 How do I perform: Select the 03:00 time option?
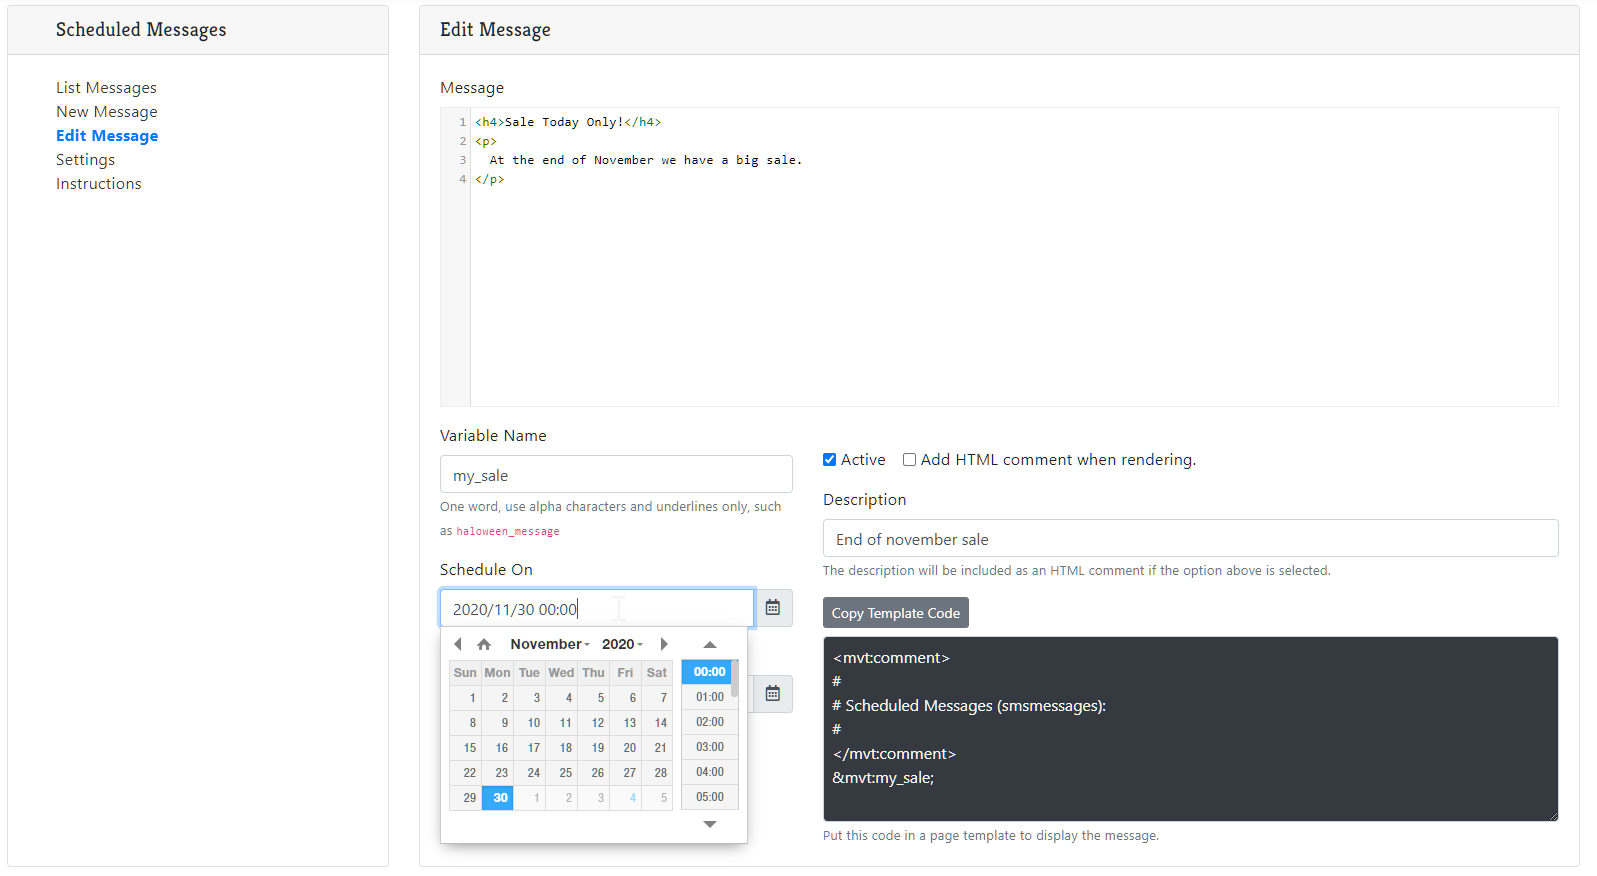[709, 747]
